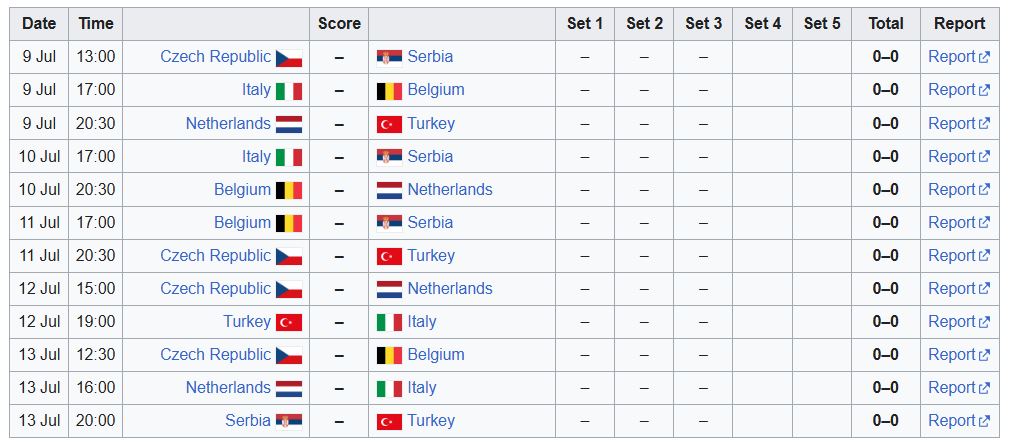Click the Score column header
This screenshot has width=1011, height=445.
coord(339,24)
